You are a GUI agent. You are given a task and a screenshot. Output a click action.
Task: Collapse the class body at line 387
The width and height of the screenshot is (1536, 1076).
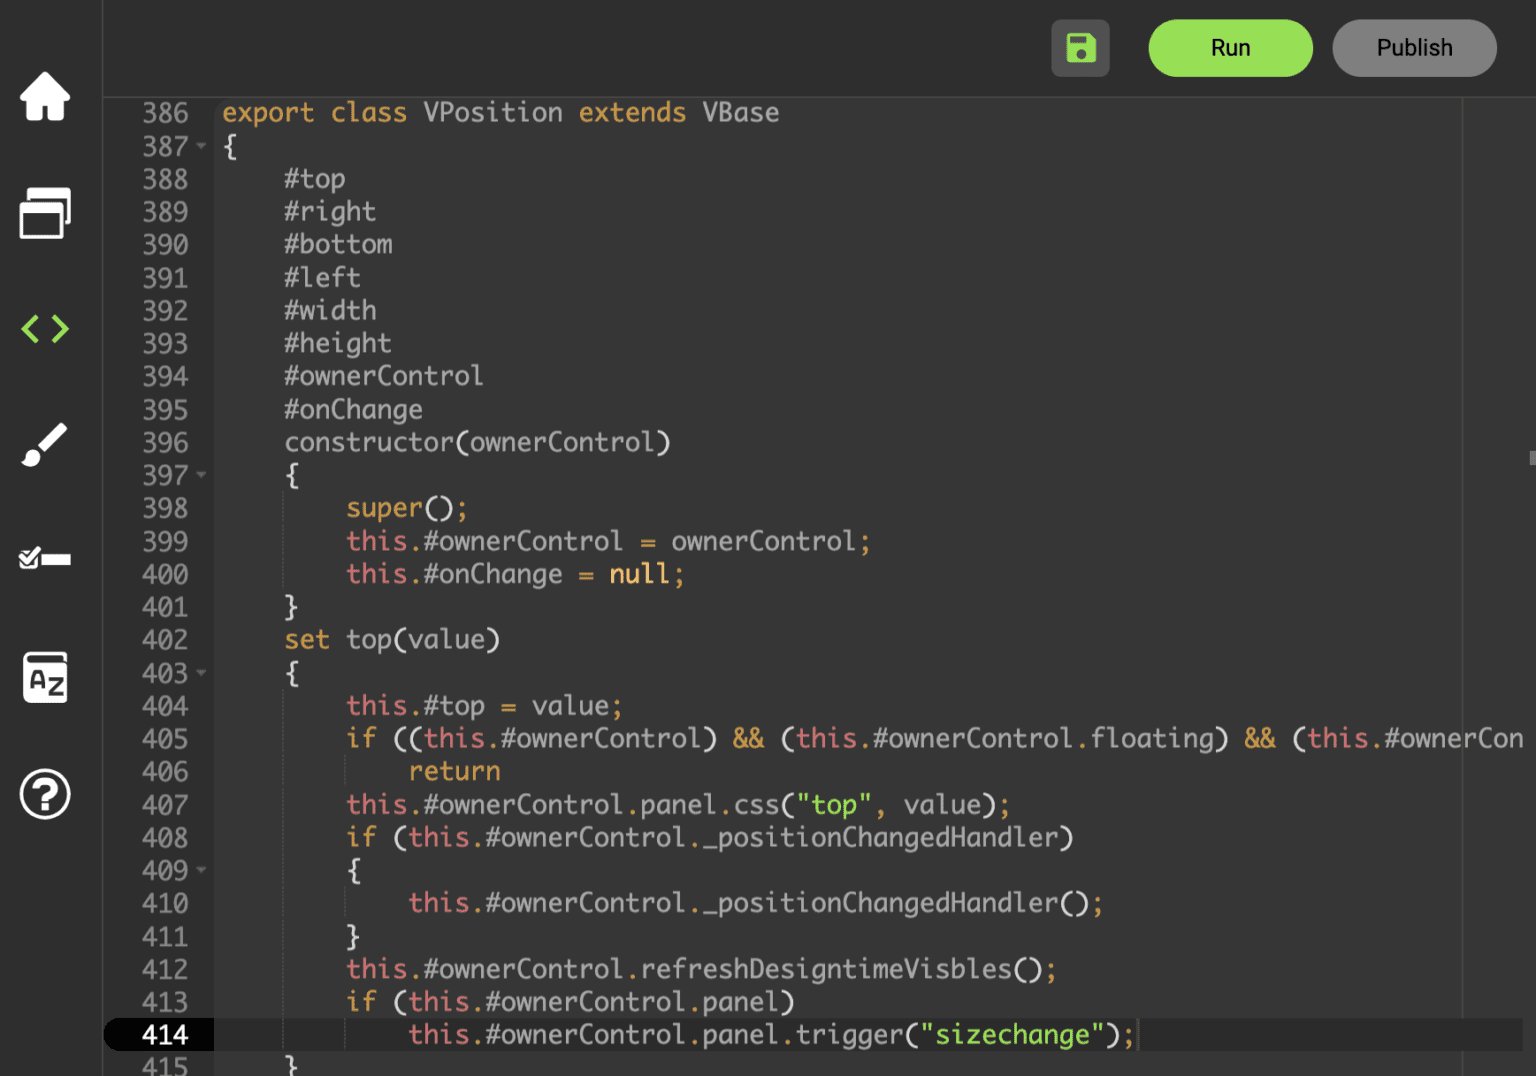[202, 146]
